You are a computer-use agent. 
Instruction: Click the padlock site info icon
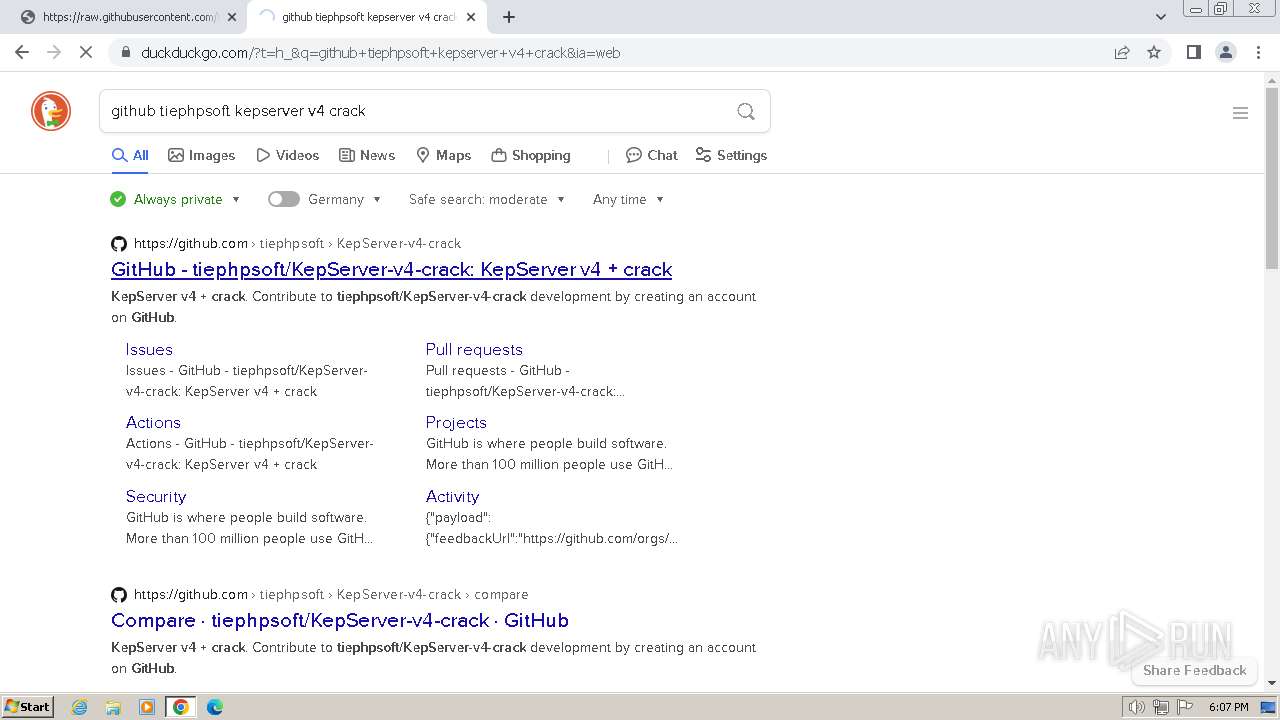pyautogui.click(x=125, y=52)
